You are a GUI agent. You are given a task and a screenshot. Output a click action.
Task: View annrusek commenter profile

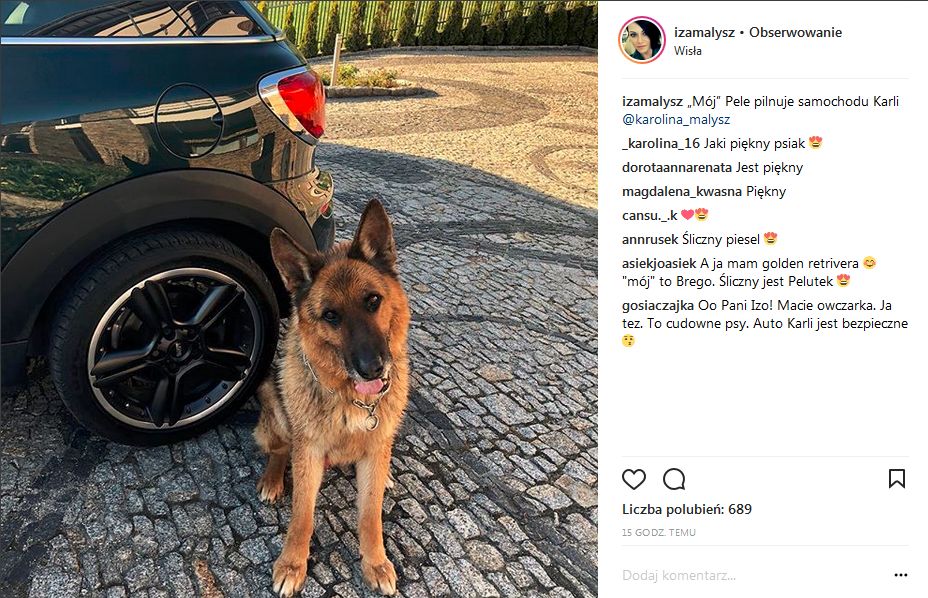click(650, 240)
